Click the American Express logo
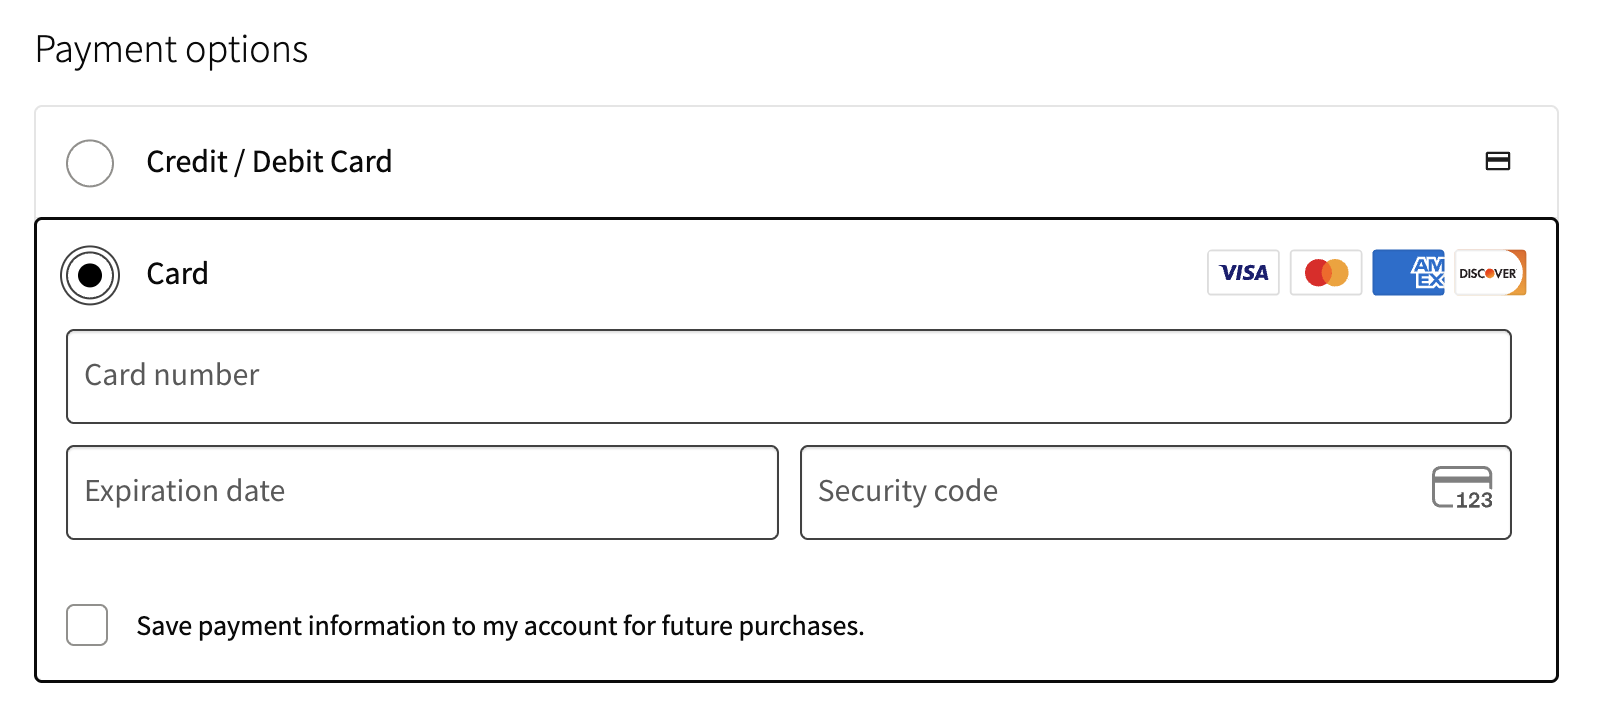 point(1408,273)
